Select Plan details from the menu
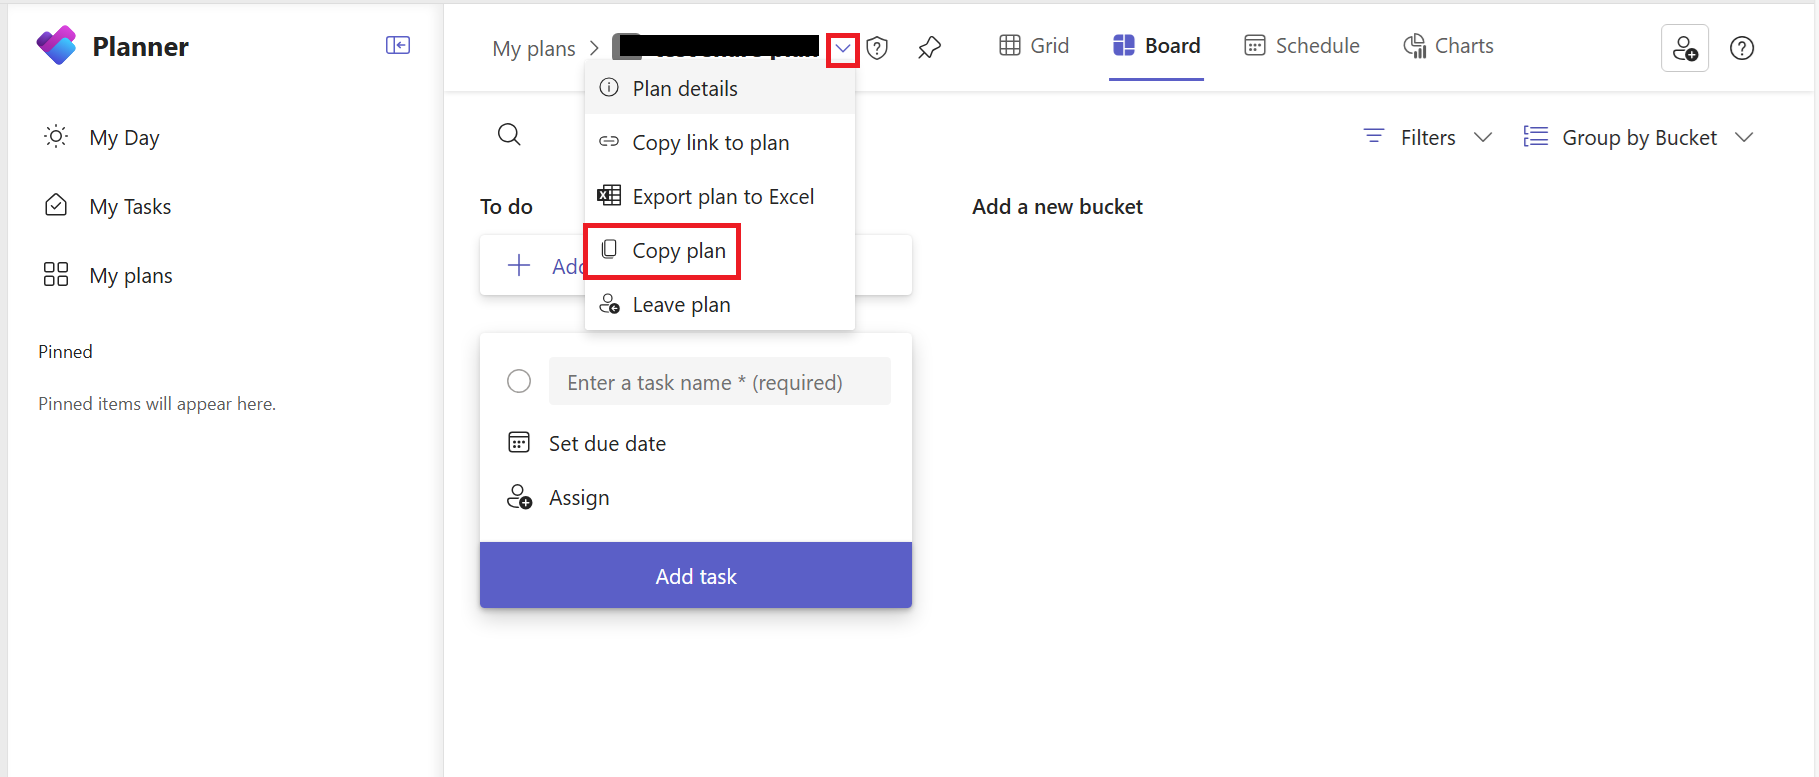The image size is (1819, 777). click(x=720, y=88)
